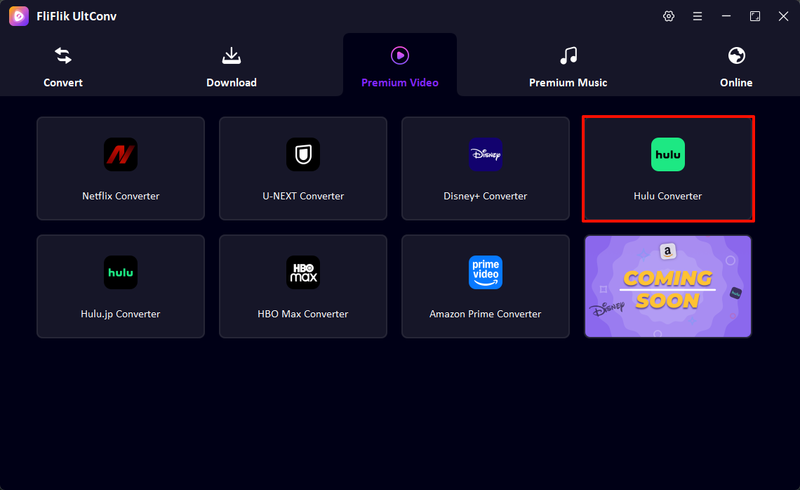Open U-NEXT Converter text label
The image size is (800, 490).
[303, 196]
